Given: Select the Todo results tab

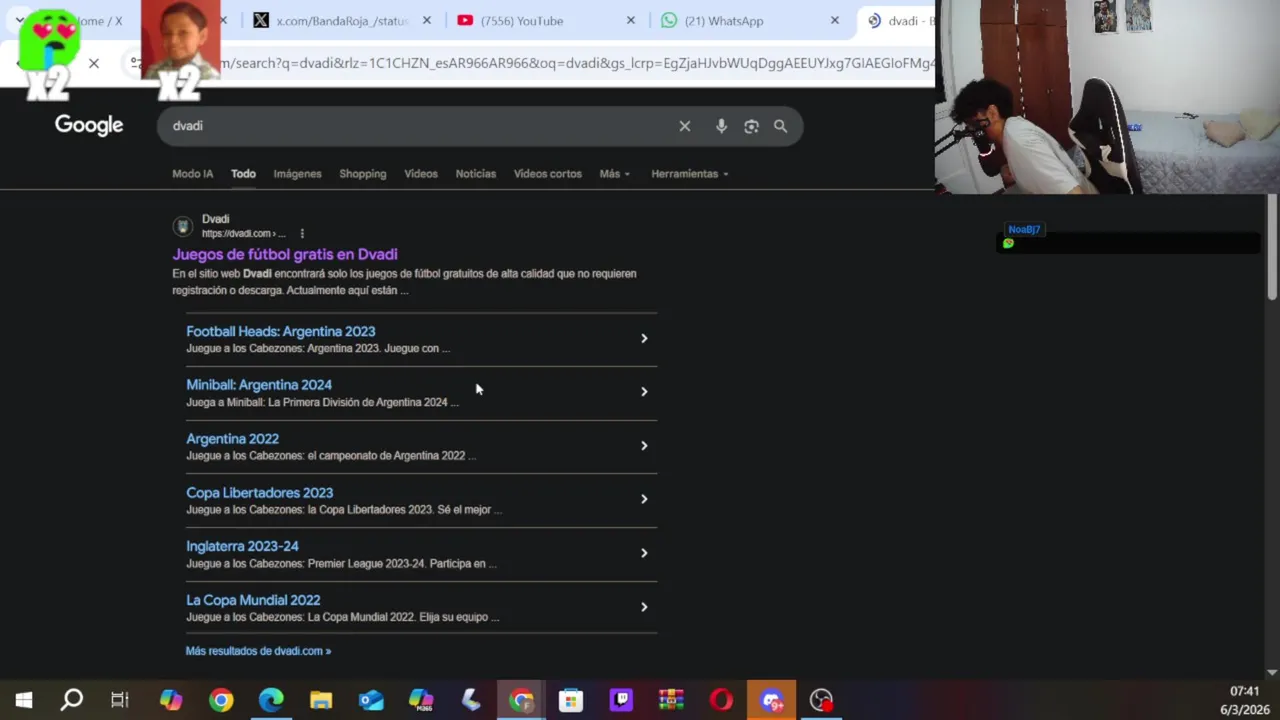Looking at the screenshot, I should [243, 174].
